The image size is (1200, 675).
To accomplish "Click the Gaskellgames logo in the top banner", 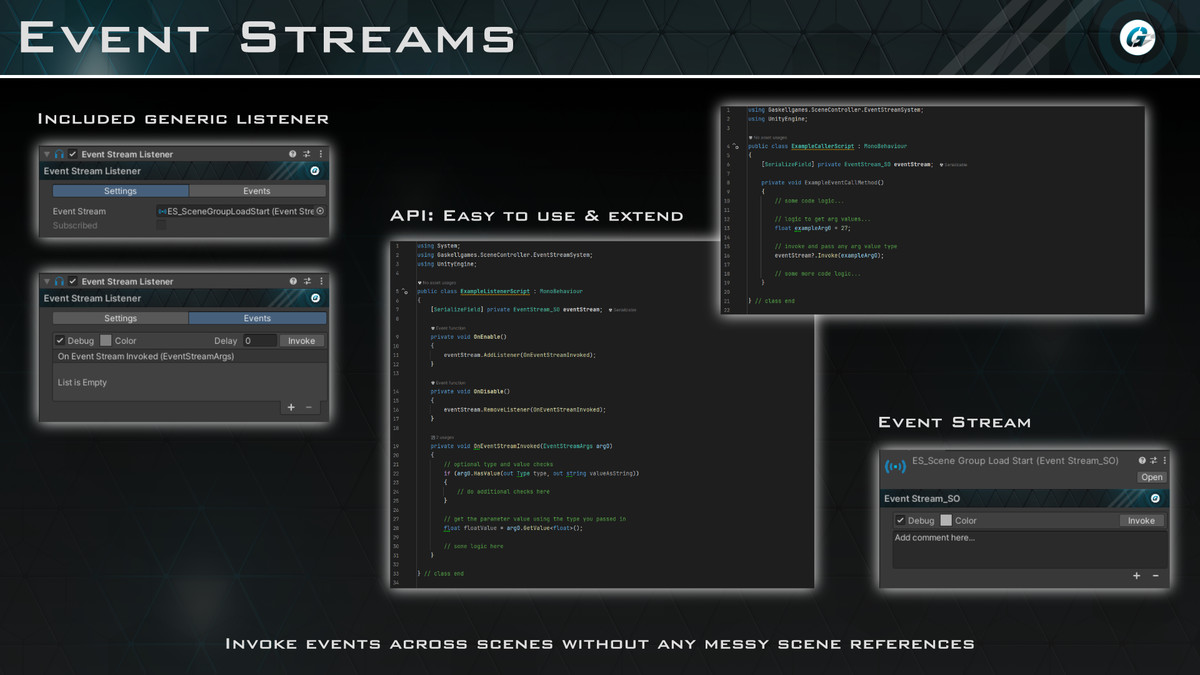I will pos(1139,39).
